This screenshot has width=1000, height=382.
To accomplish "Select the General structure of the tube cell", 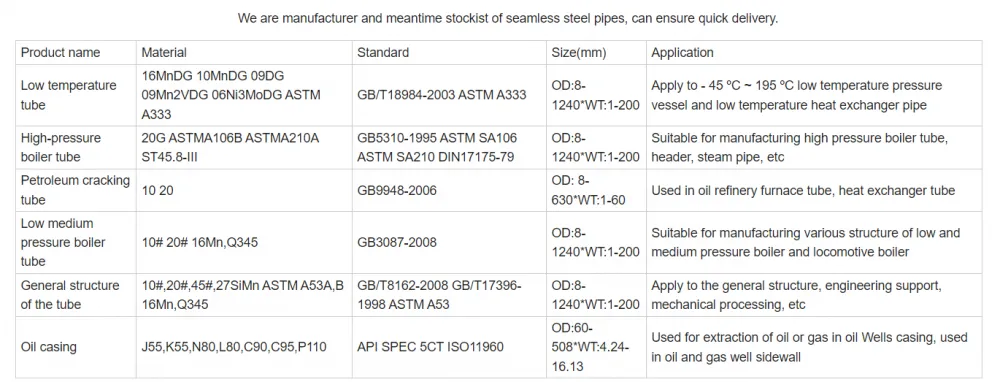I will coord(76,295).
